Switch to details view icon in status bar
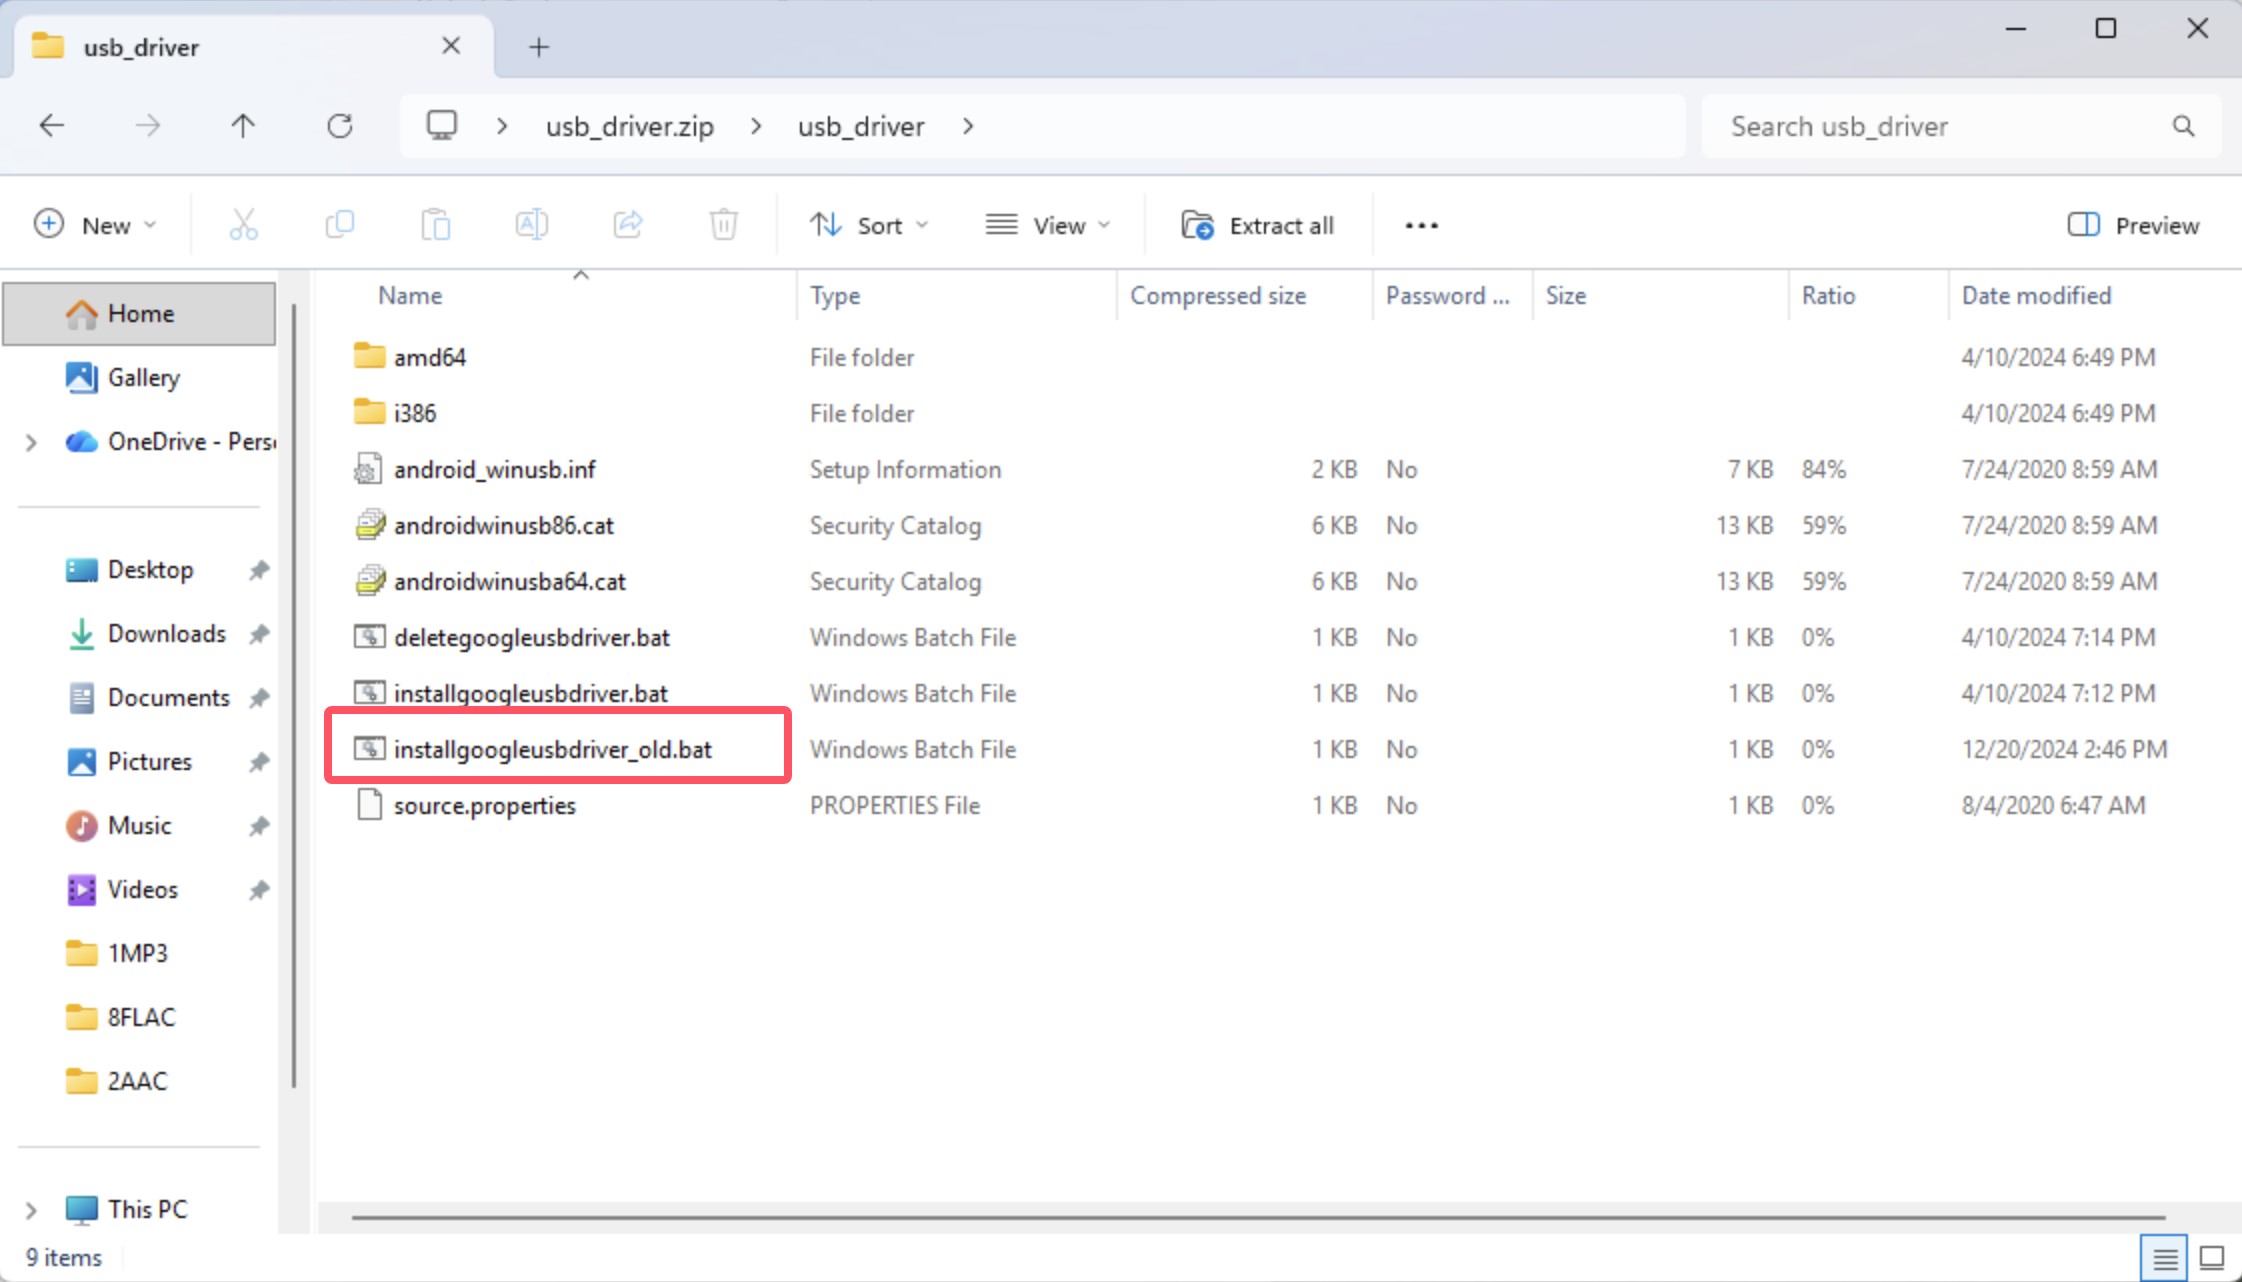This screenshot has height=1282, width=2242. point(2165,1257)
